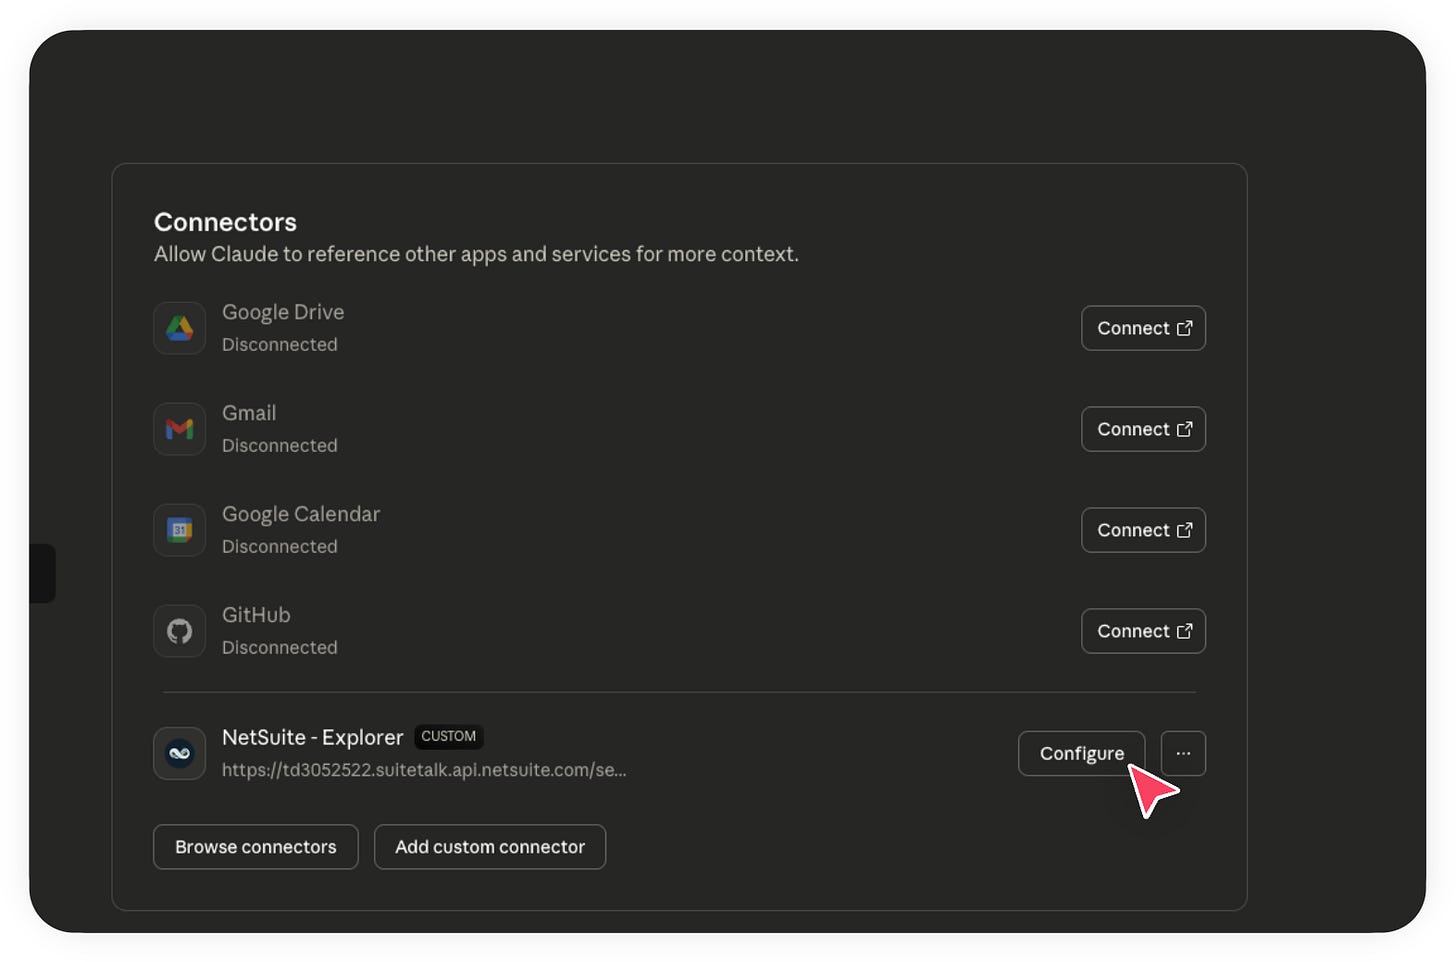Select the Google Calendar name text
Screen dimensions: 1456x962
[x=301, y=514]
